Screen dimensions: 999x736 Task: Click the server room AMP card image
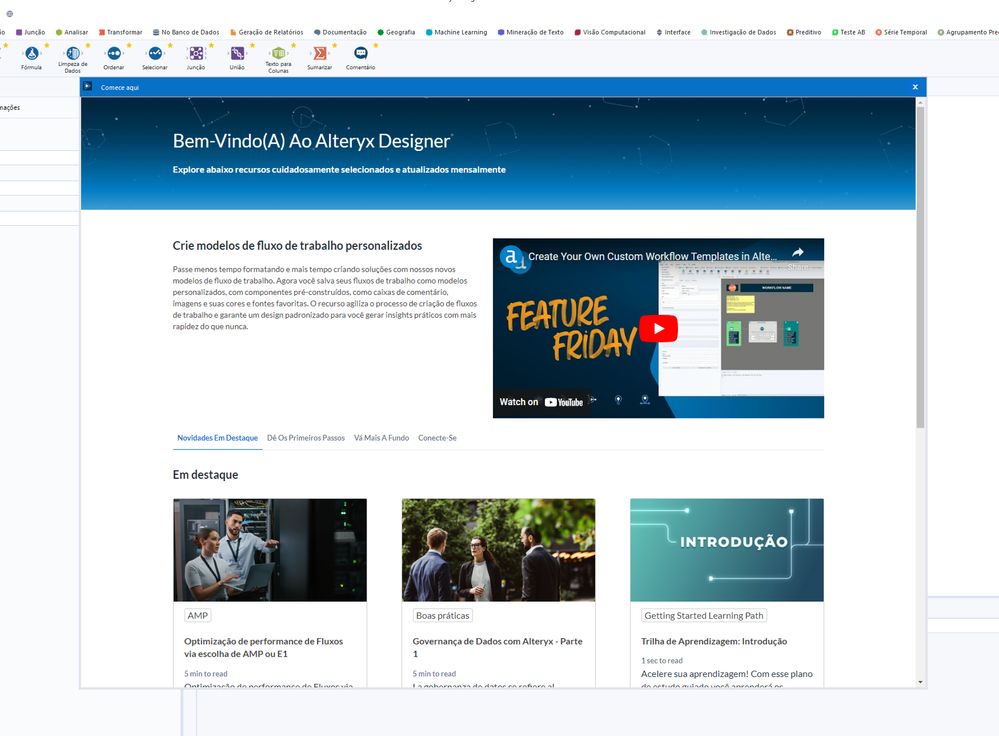click(270, 550)
